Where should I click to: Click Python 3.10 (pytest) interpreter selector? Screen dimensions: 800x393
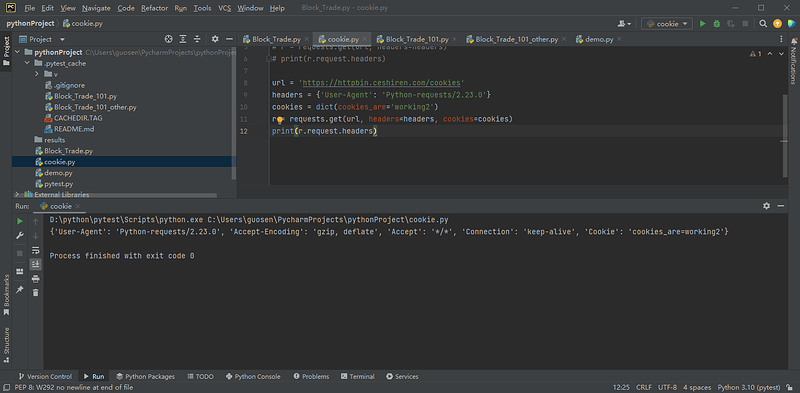749,387
